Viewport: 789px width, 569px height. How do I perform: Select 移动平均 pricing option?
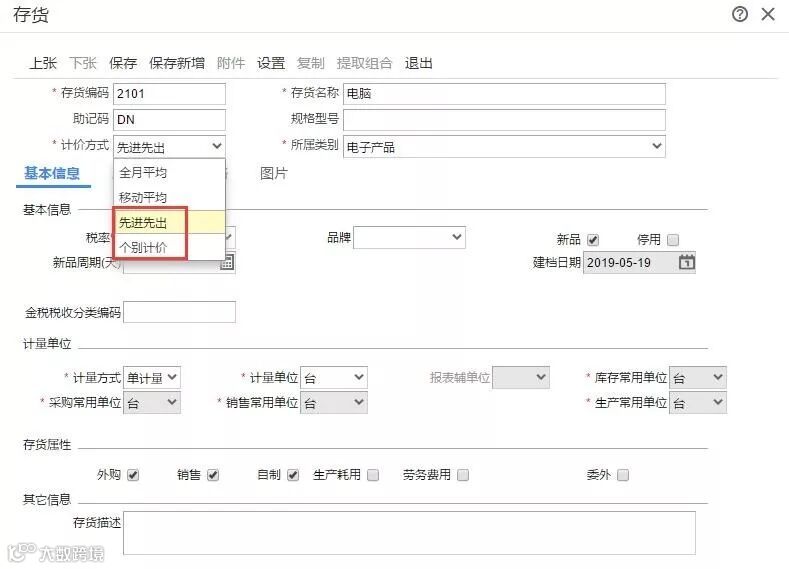pyautogui.click(x=169, y=197)
